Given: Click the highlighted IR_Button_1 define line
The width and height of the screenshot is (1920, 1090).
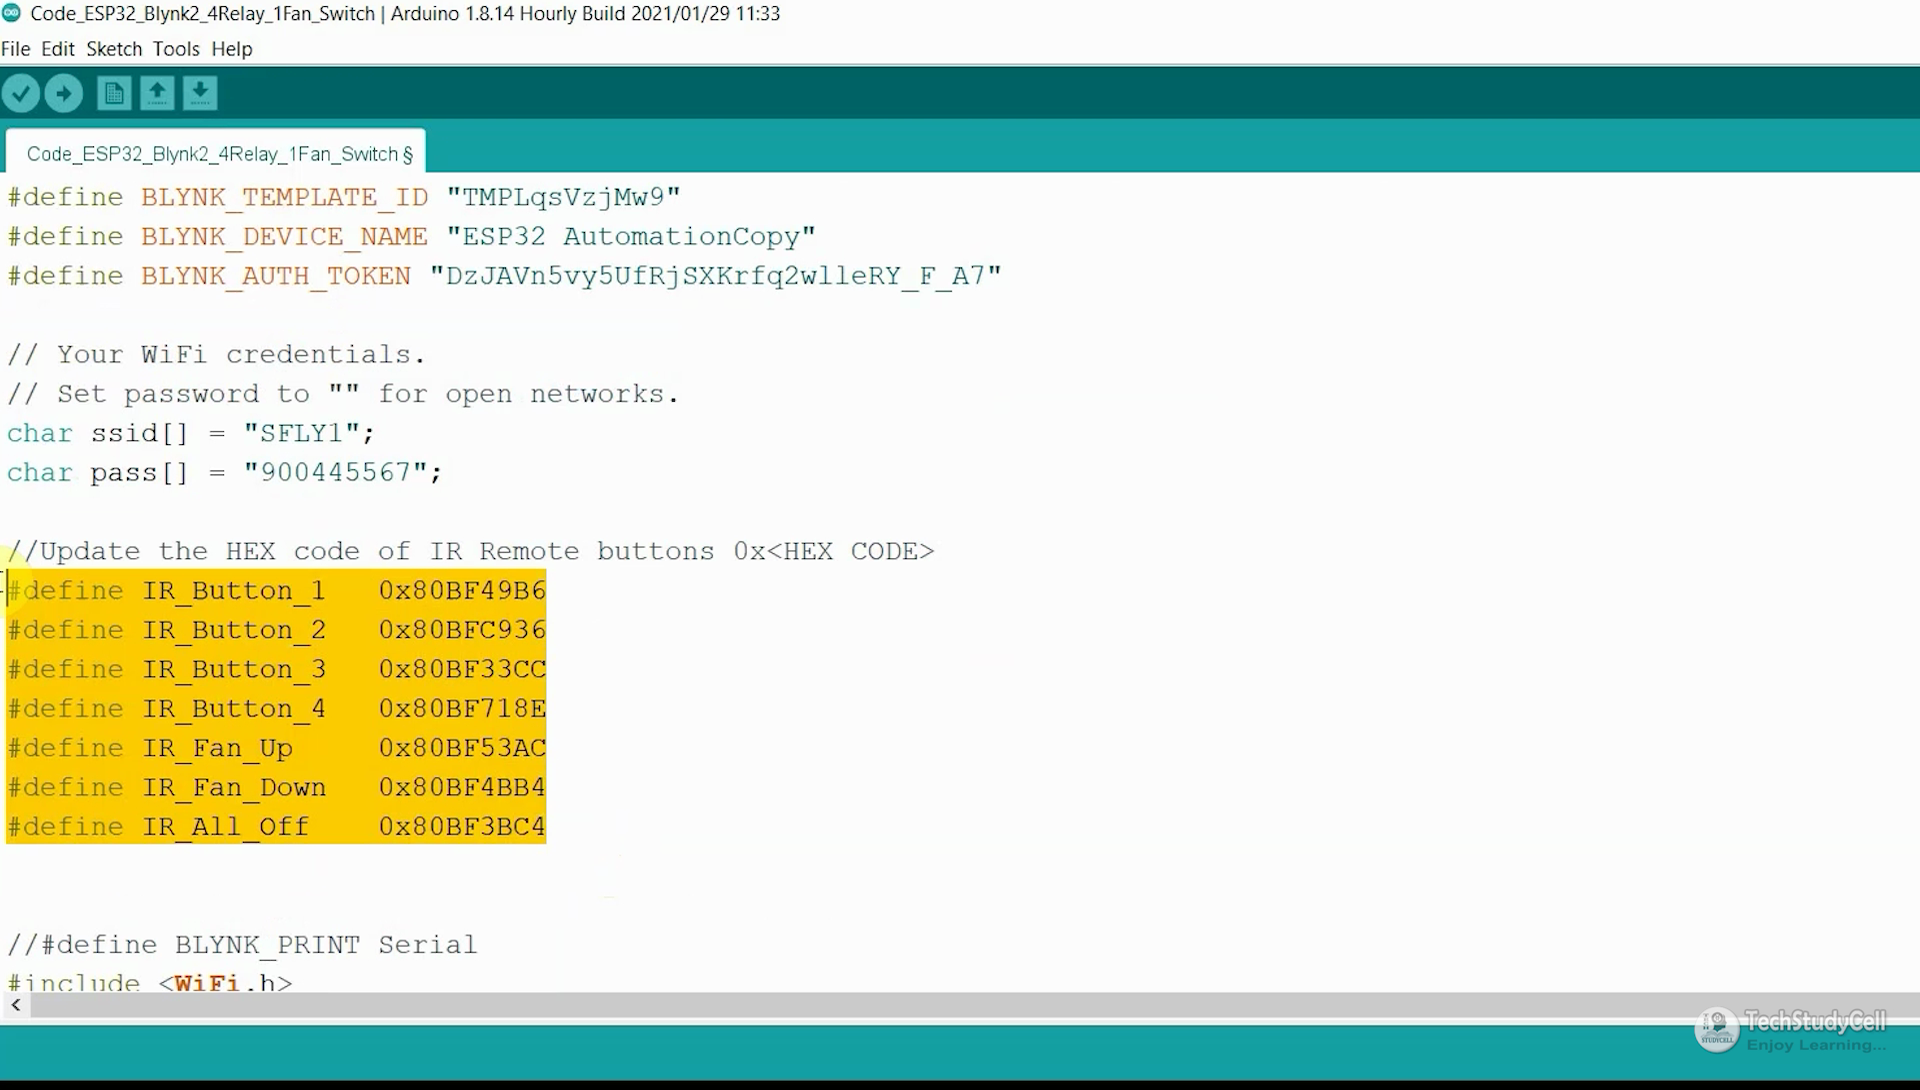Looking at the screenshot, I should [276, 590].
